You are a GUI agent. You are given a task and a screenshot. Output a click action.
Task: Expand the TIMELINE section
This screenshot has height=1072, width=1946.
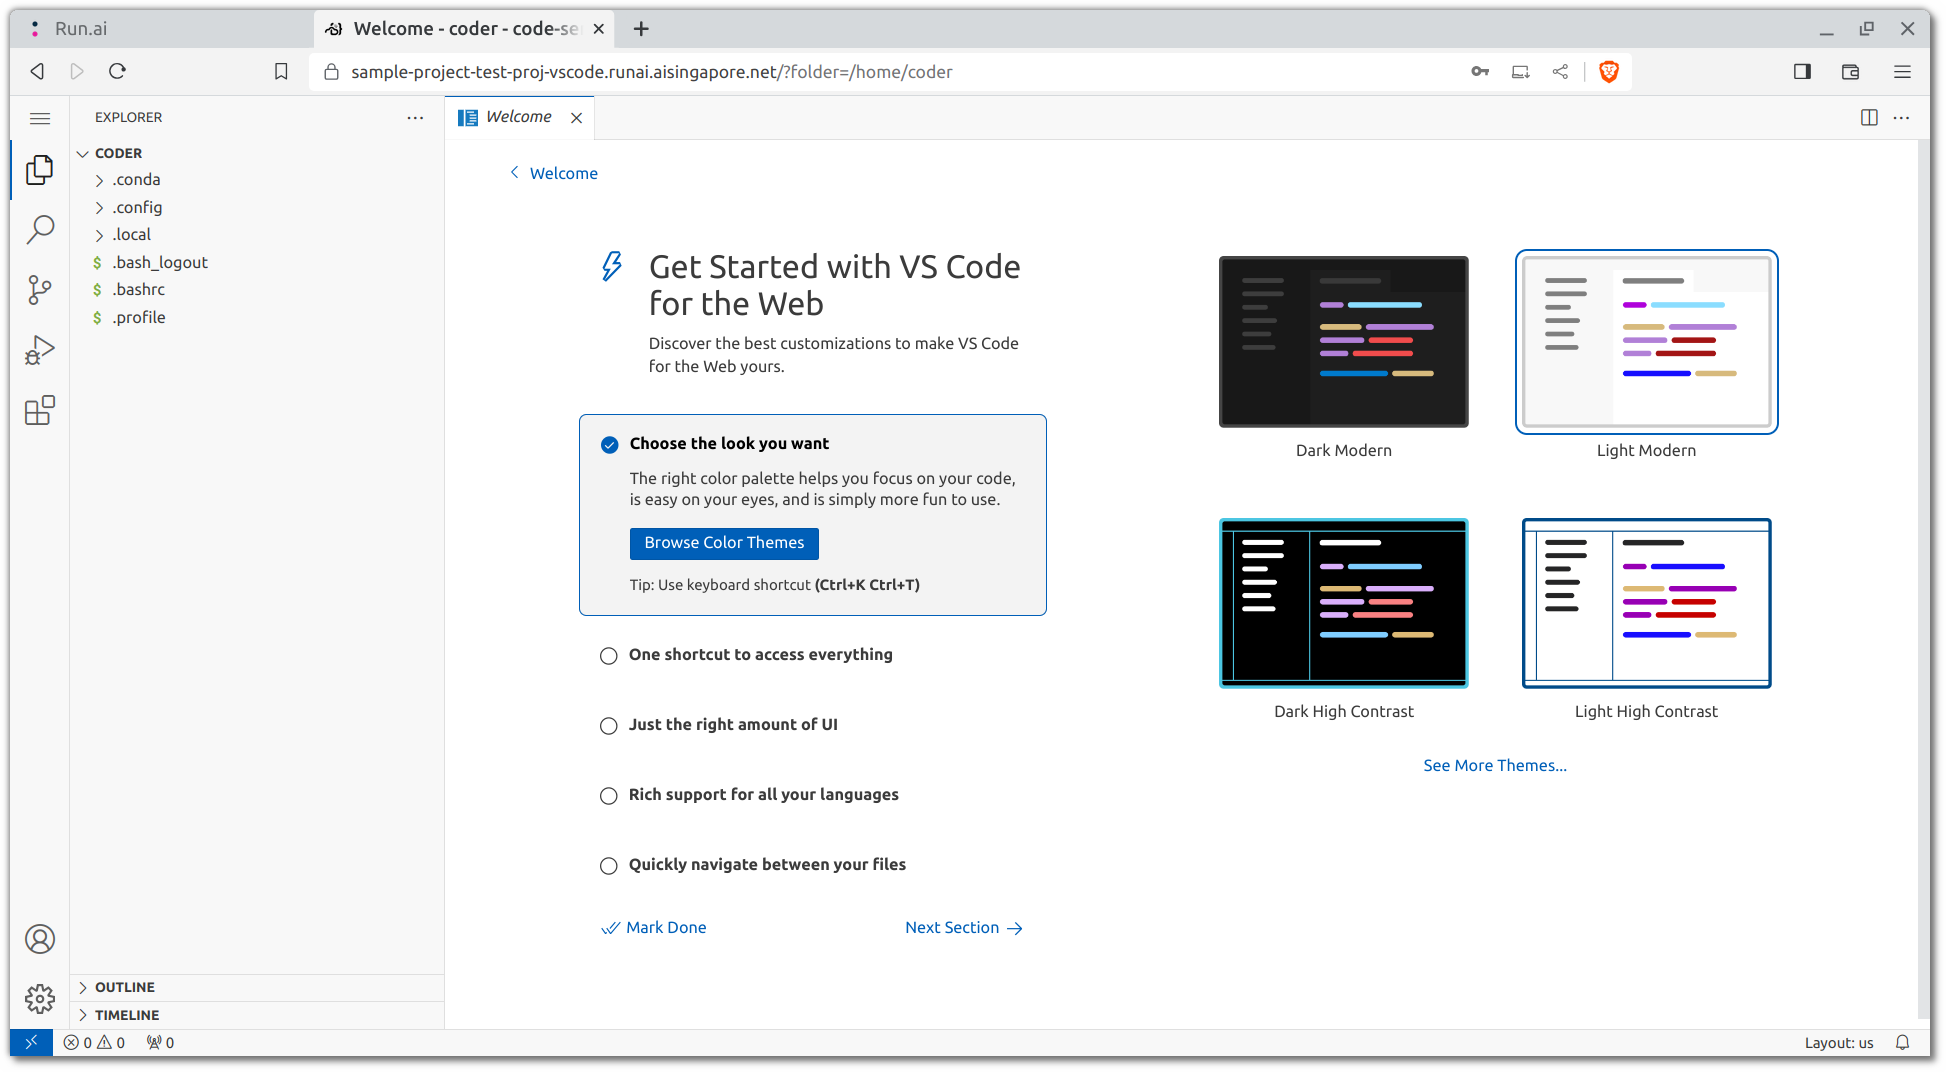coord(257,1015)
